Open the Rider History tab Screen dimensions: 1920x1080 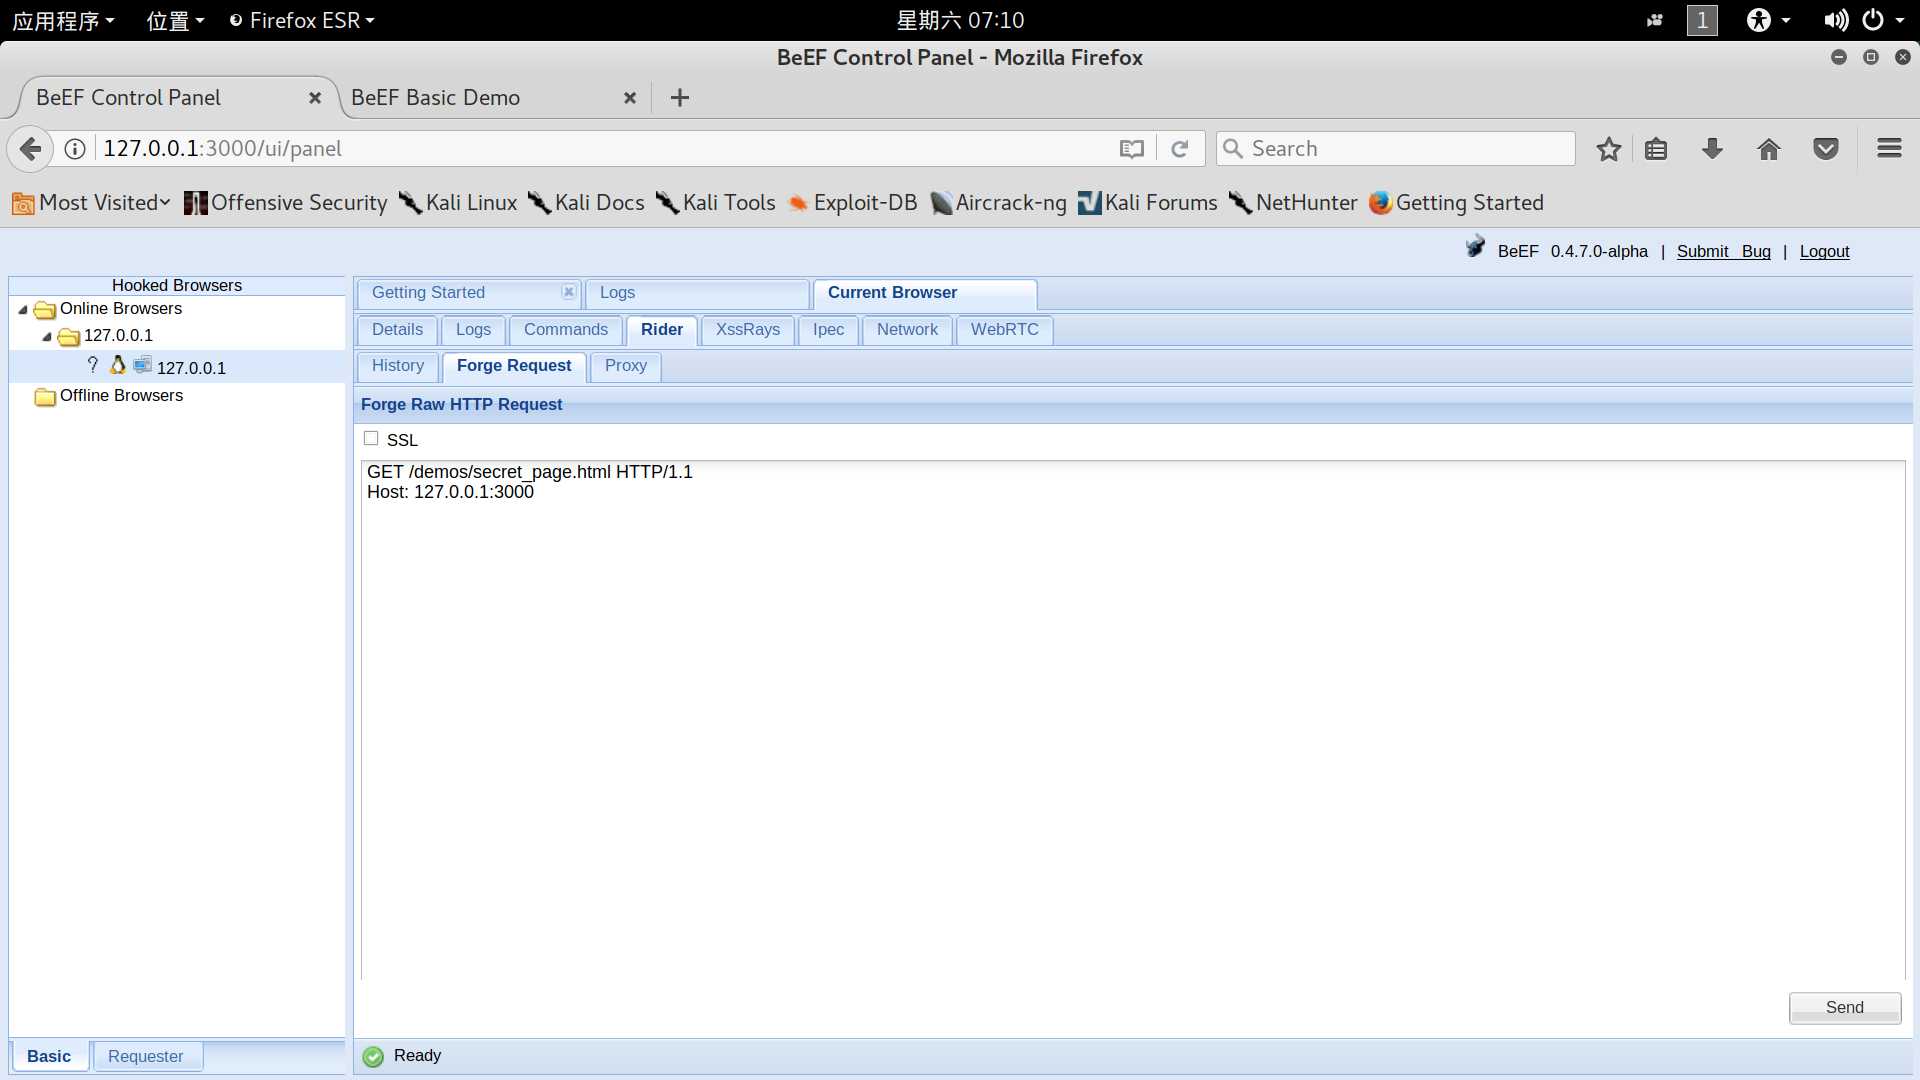point(397,365)
